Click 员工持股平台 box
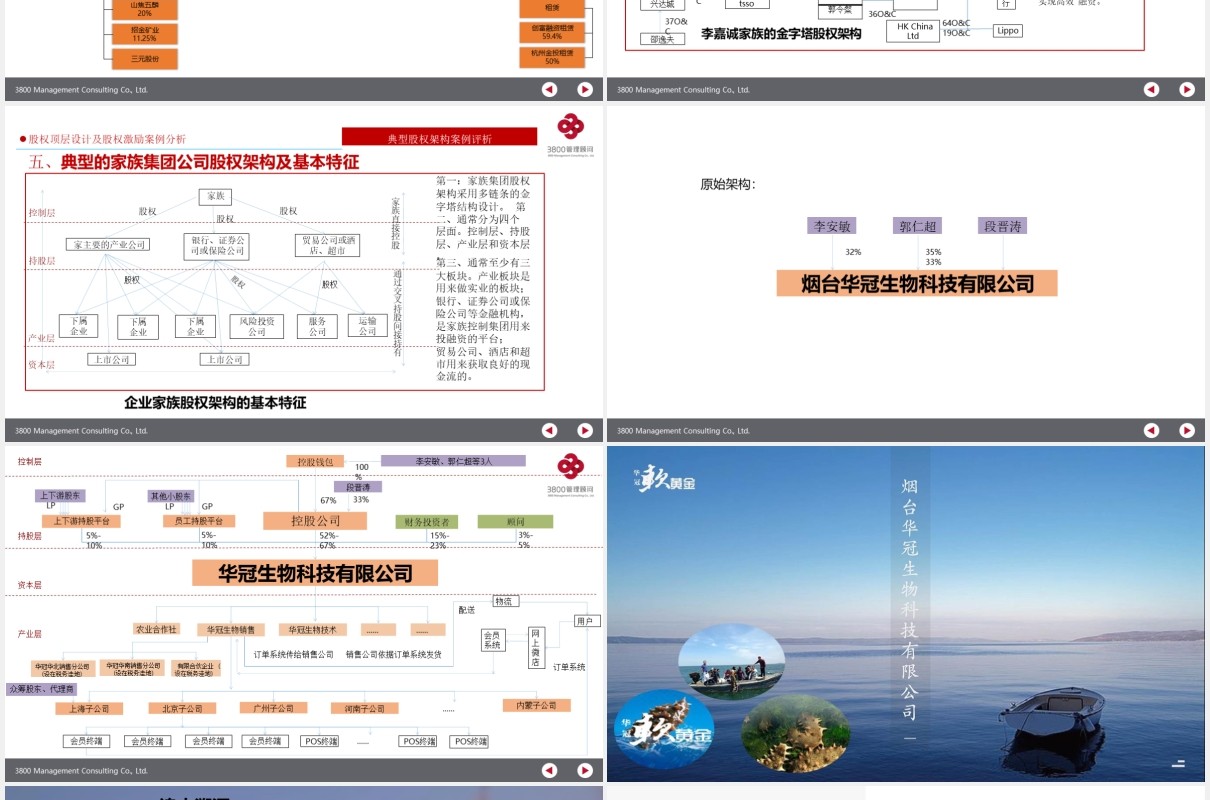Image resolution: width=1210 pixels, height=800 pixels. tap(198, 521)
